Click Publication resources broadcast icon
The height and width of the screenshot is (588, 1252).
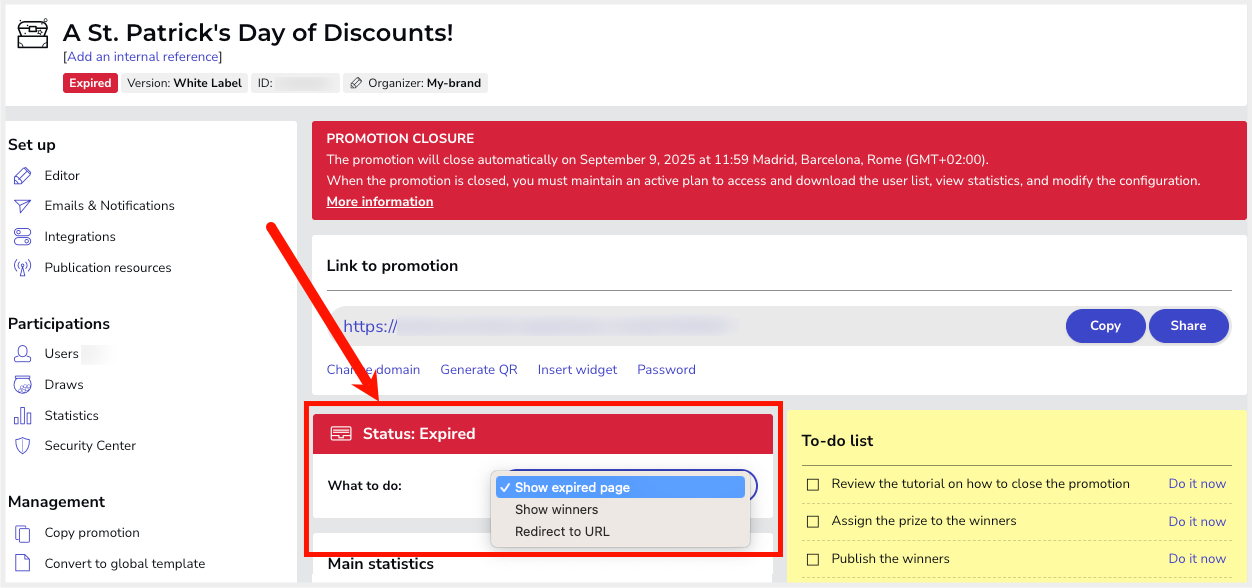coord(22,268)
